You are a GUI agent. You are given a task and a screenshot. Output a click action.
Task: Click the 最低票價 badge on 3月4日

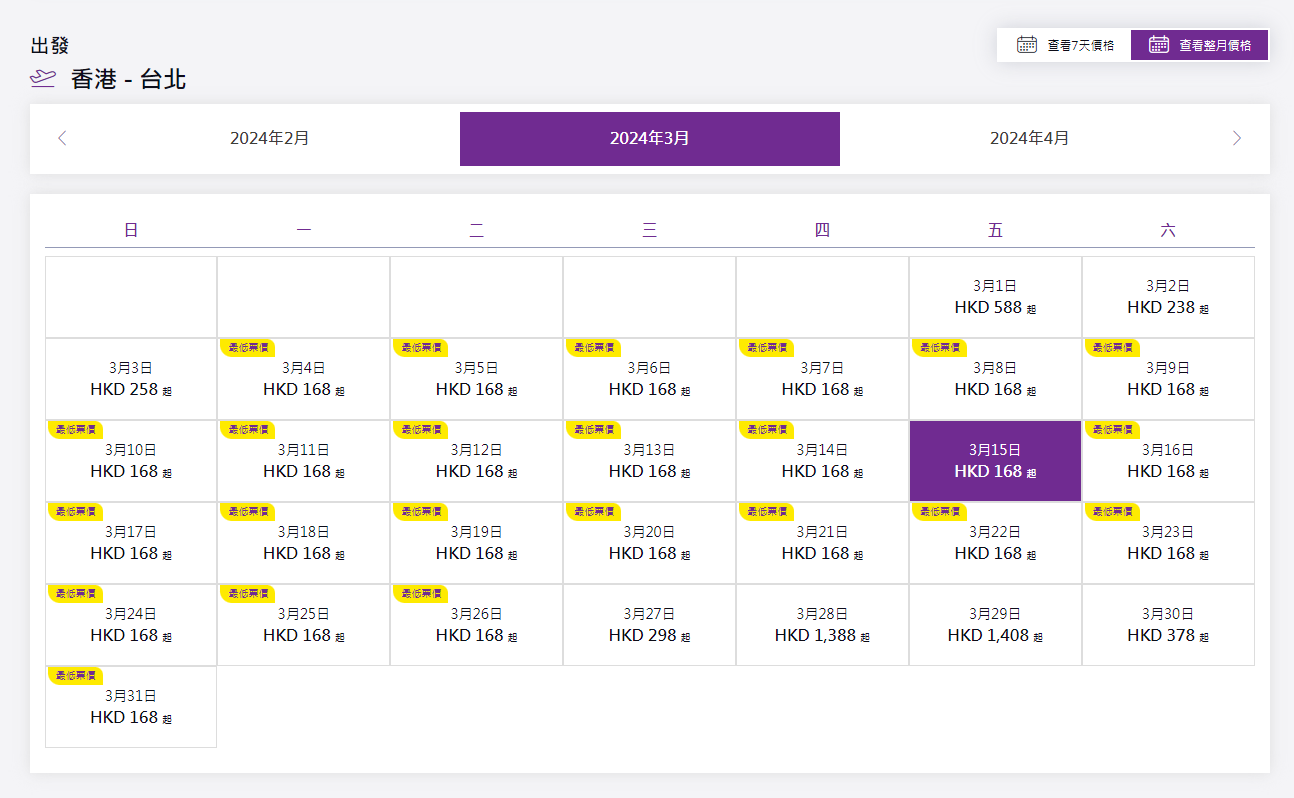247,348
